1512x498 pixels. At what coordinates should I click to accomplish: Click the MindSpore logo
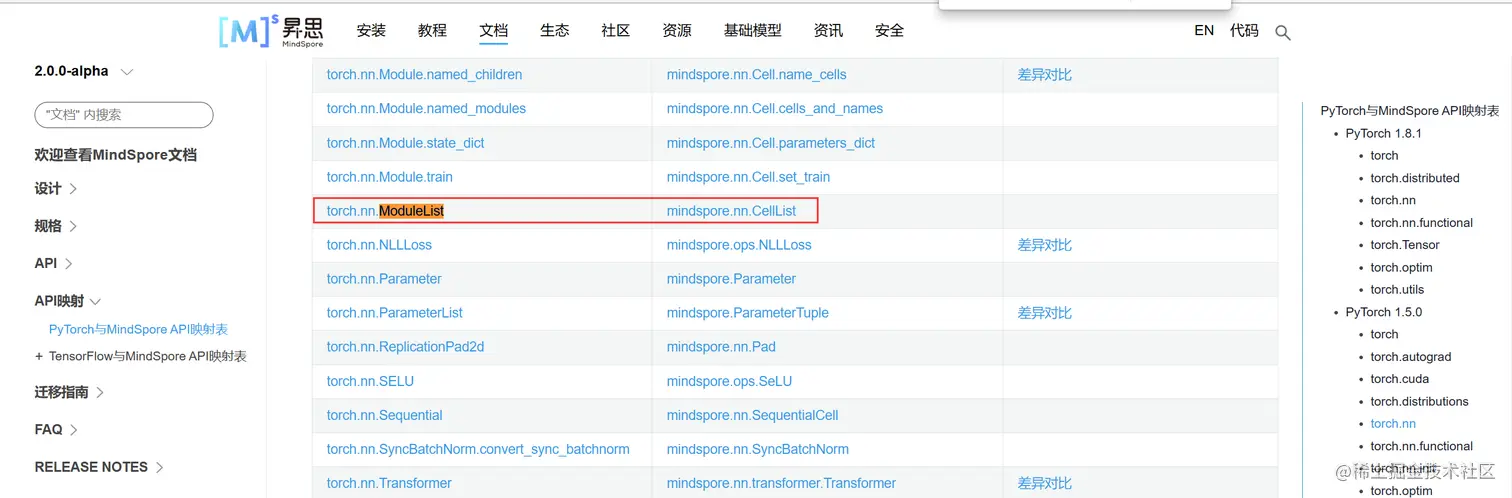271,30
